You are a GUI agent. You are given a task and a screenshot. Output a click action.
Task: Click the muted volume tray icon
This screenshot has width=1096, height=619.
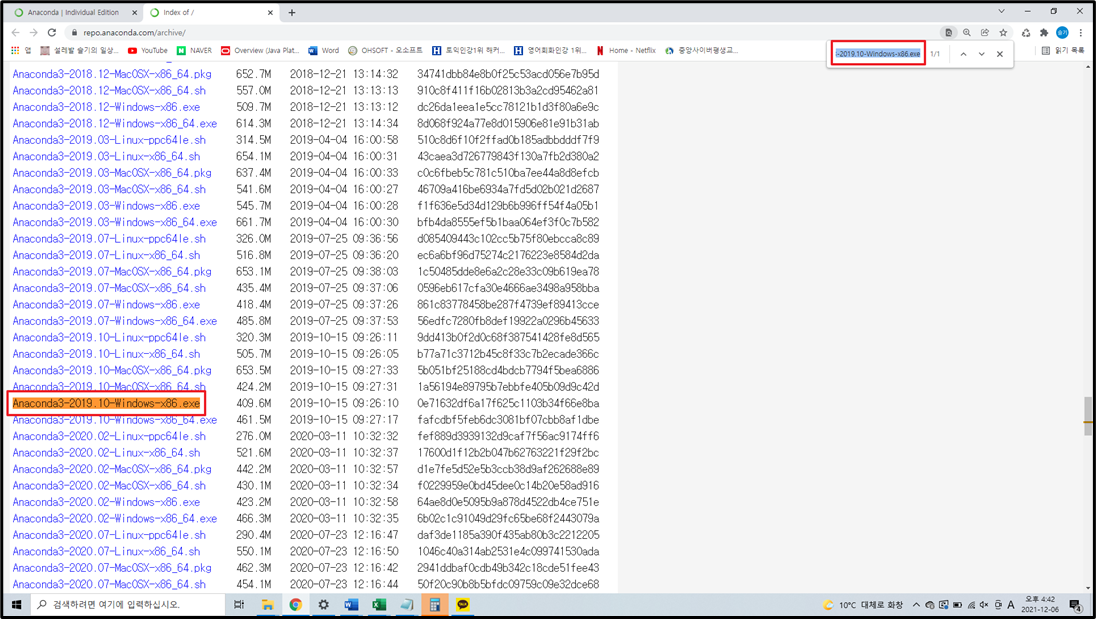click(984, 604)
